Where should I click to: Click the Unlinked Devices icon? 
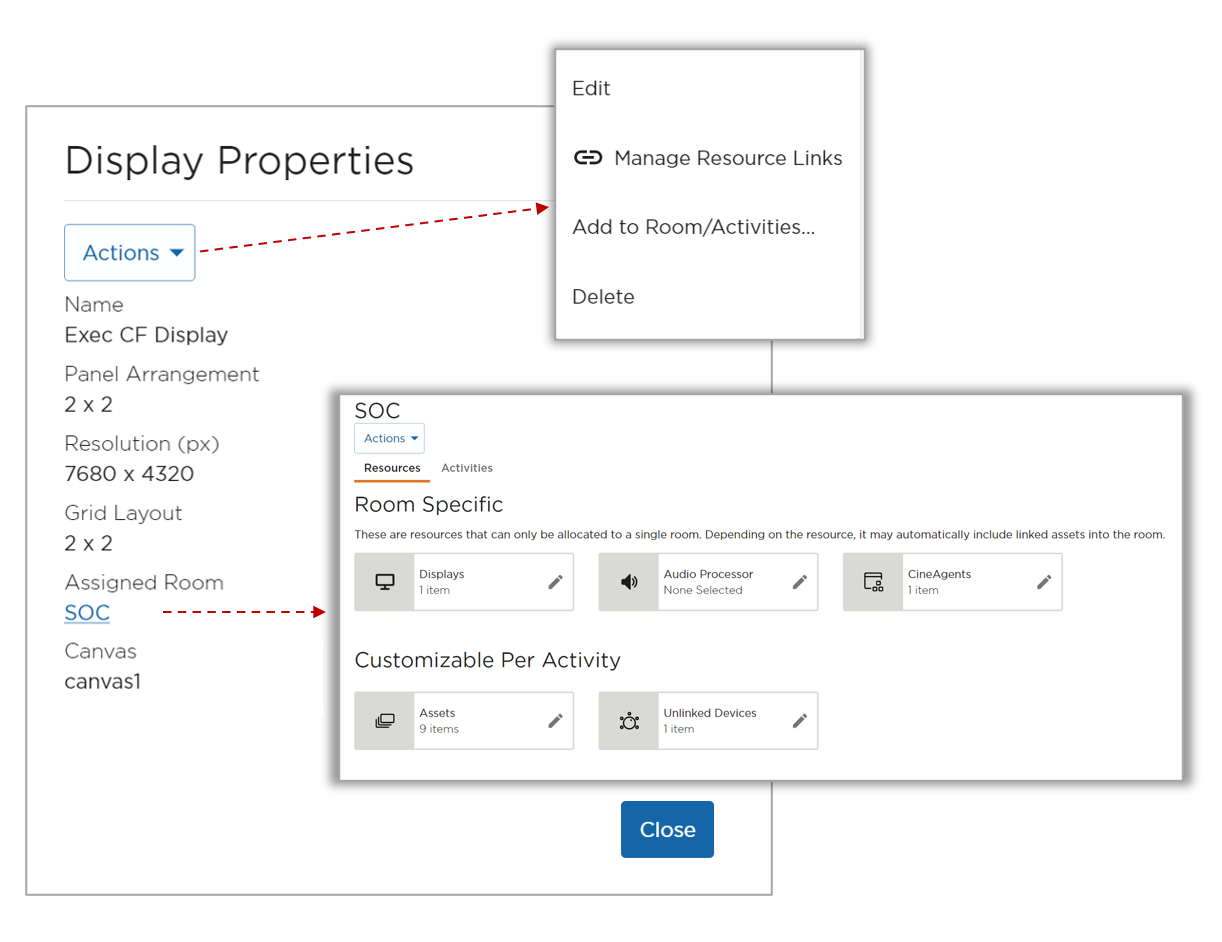[x=628, y=720]
